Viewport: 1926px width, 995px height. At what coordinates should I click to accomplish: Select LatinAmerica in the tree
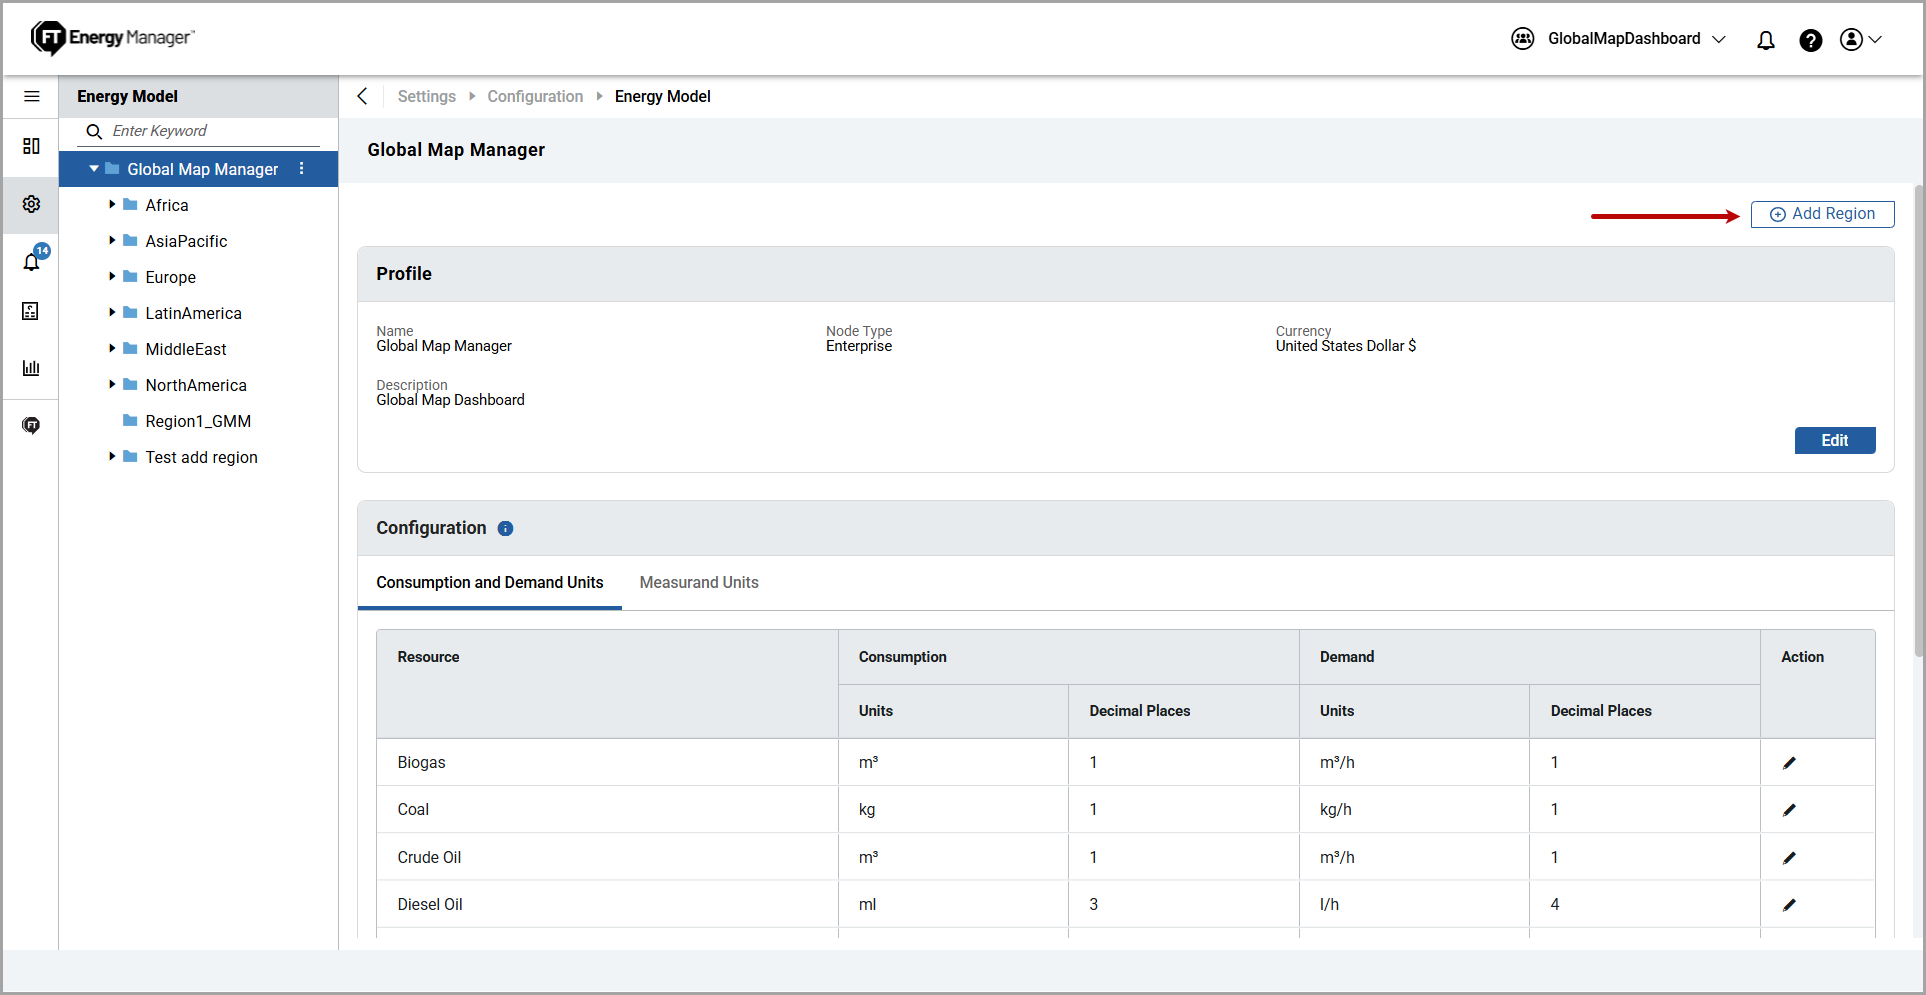coord(193,313)
